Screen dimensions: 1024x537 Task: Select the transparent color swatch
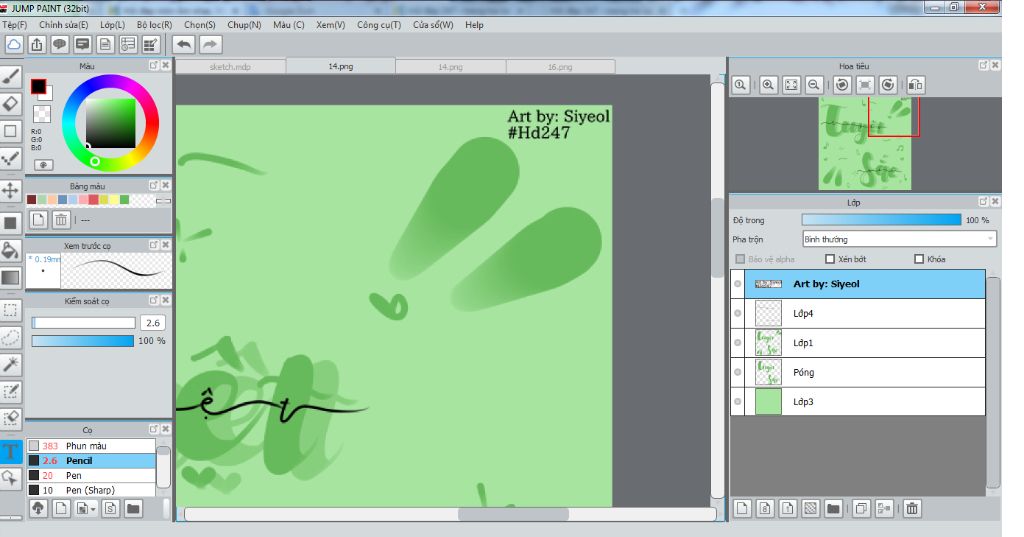[42, 114]
